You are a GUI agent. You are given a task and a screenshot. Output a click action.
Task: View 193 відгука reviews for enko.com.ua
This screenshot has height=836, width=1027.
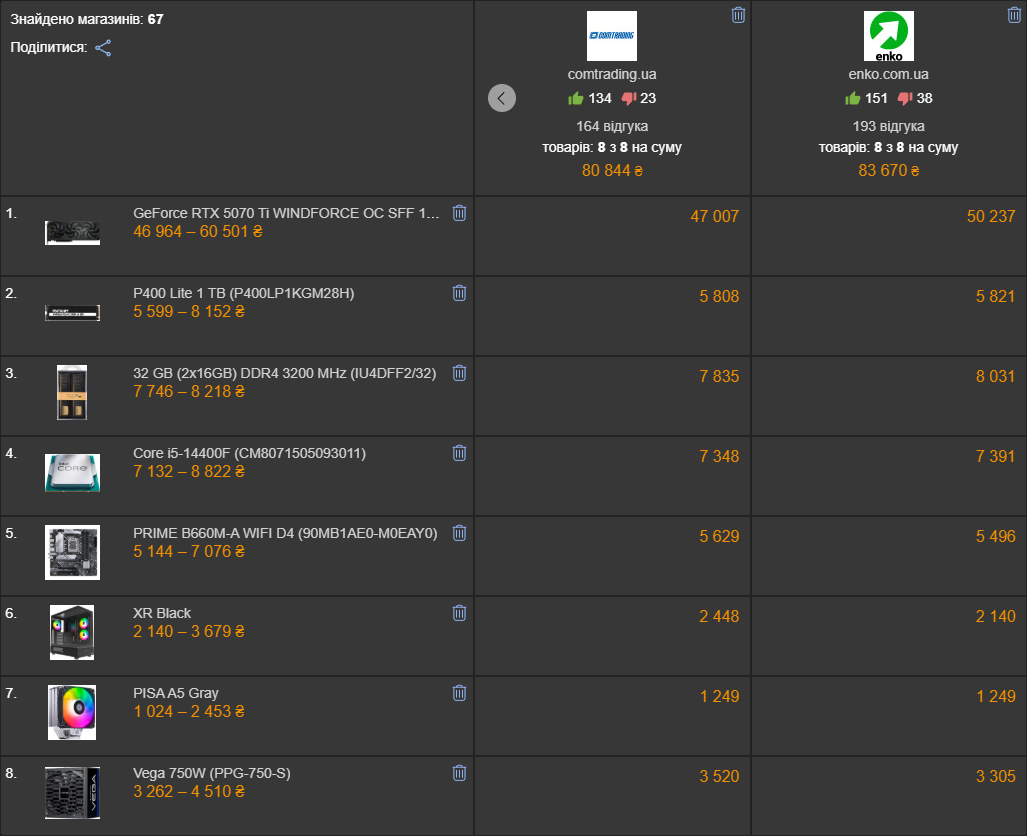point(889,126)
